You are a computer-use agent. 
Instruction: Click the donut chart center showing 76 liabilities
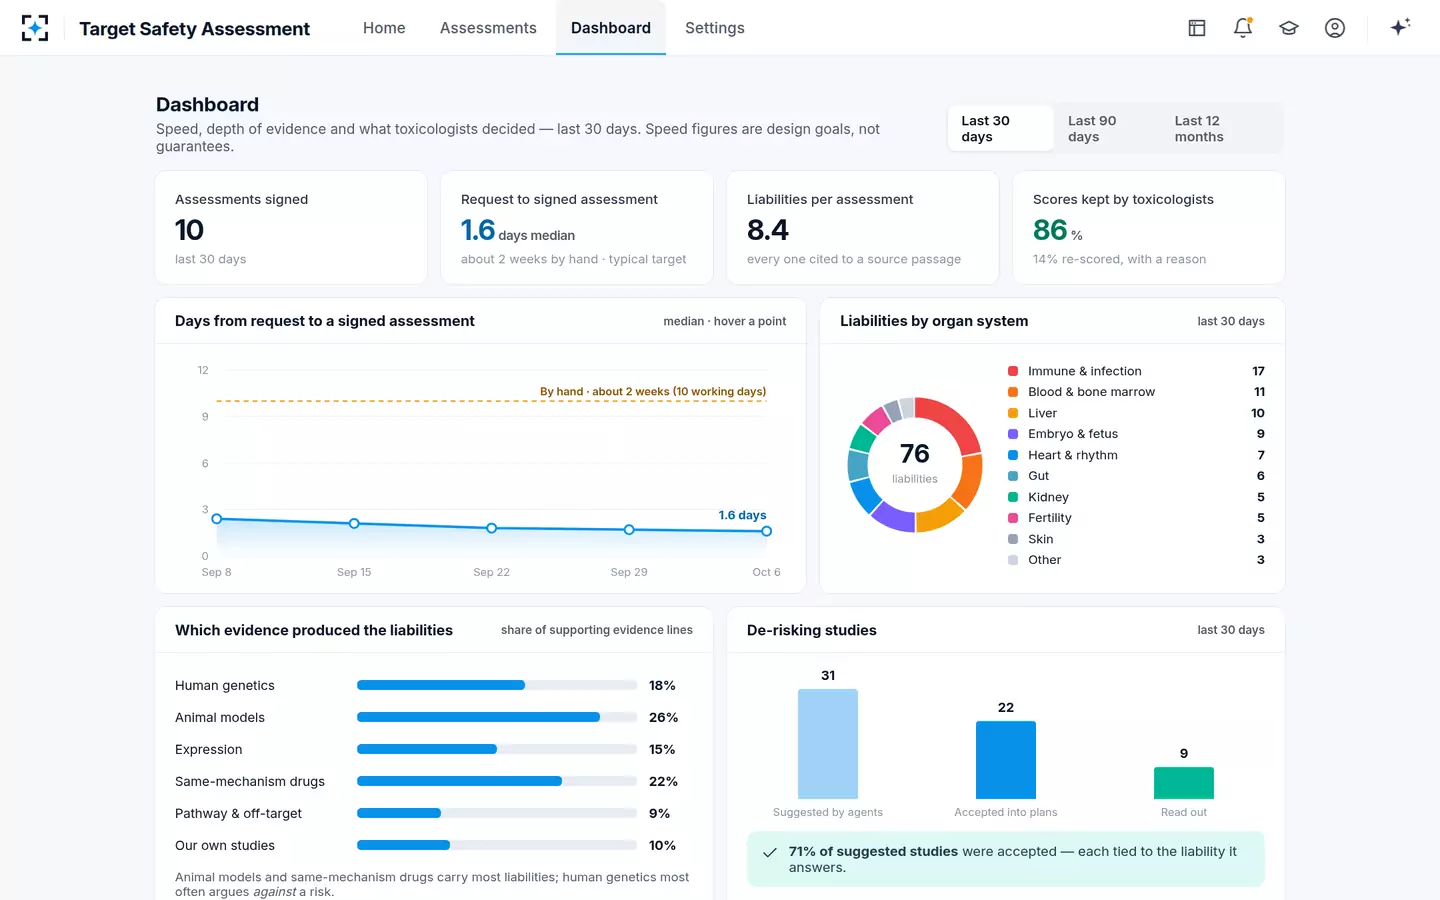(915, 463)
